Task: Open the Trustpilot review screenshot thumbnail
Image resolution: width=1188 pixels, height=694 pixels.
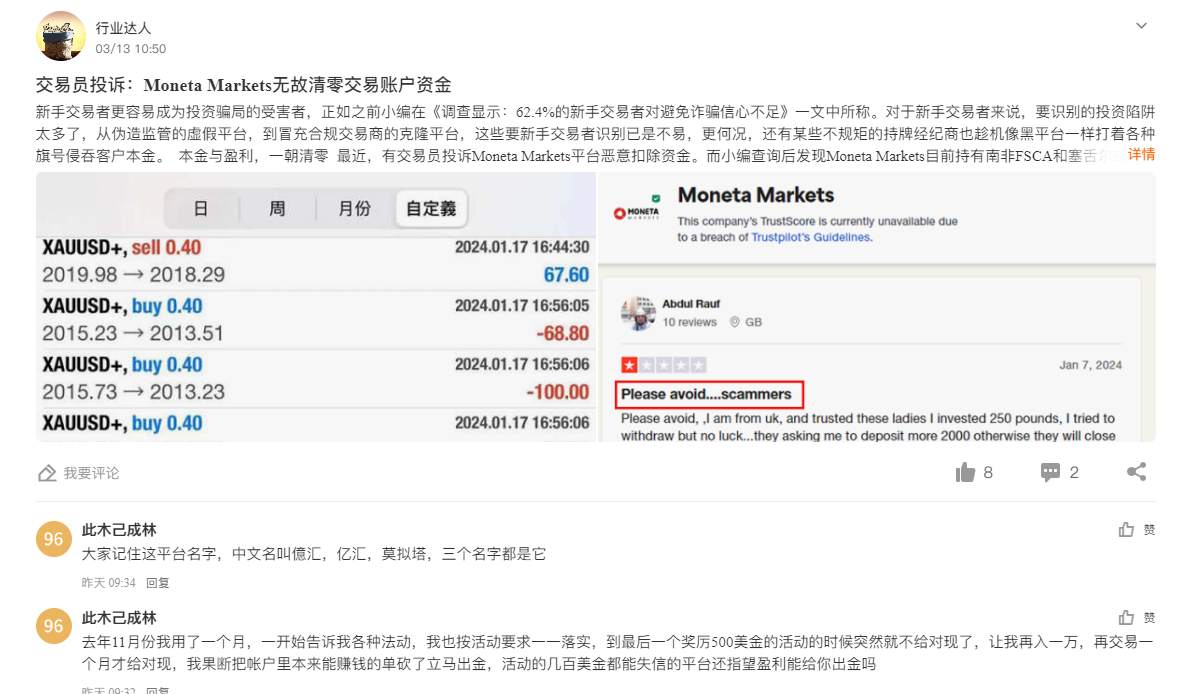Action: pos(877,307)
